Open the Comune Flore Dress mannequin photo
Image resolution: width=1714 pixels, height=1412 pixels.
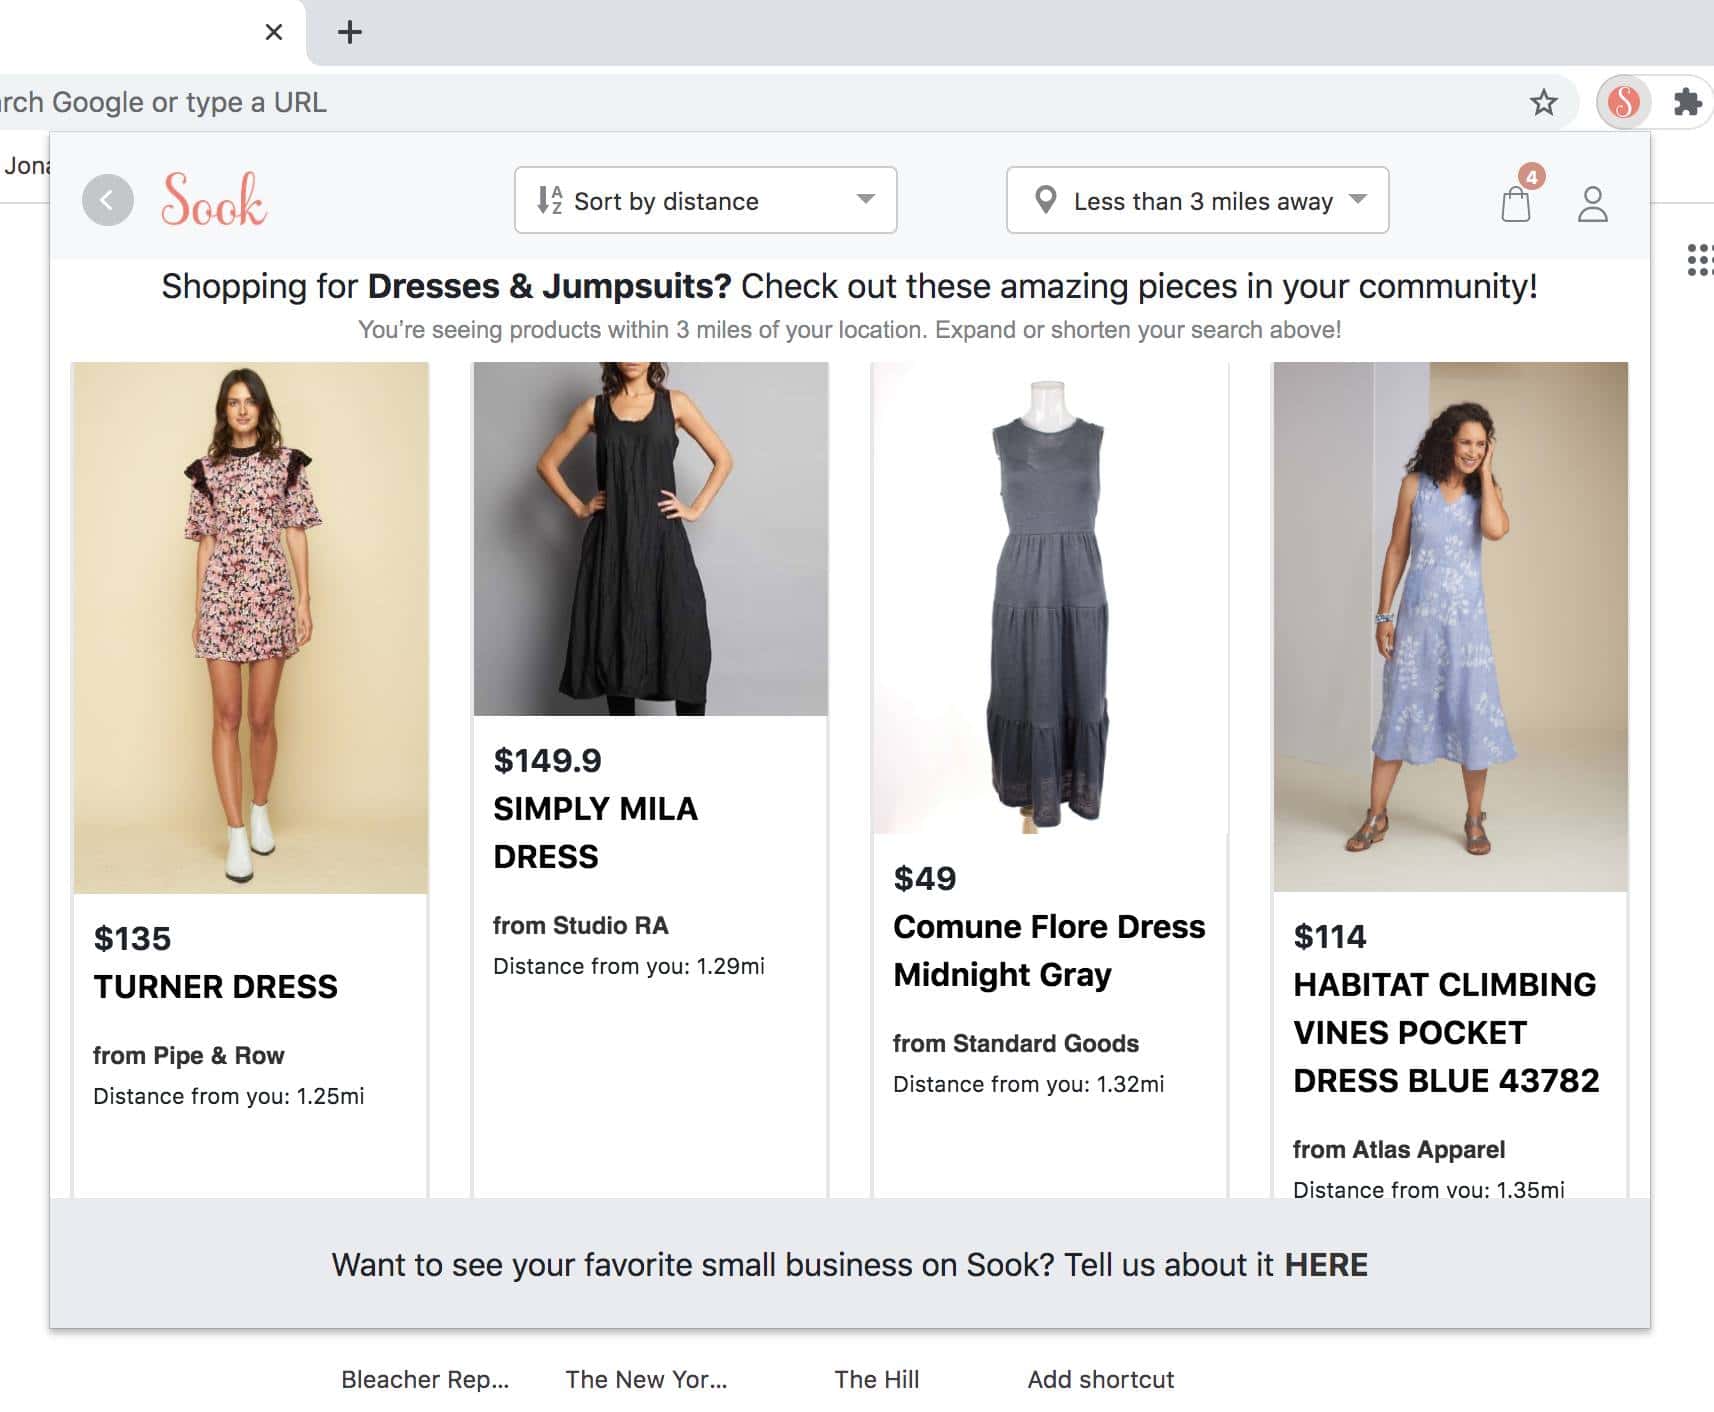pyautogui.click(x=1049, y=598)
